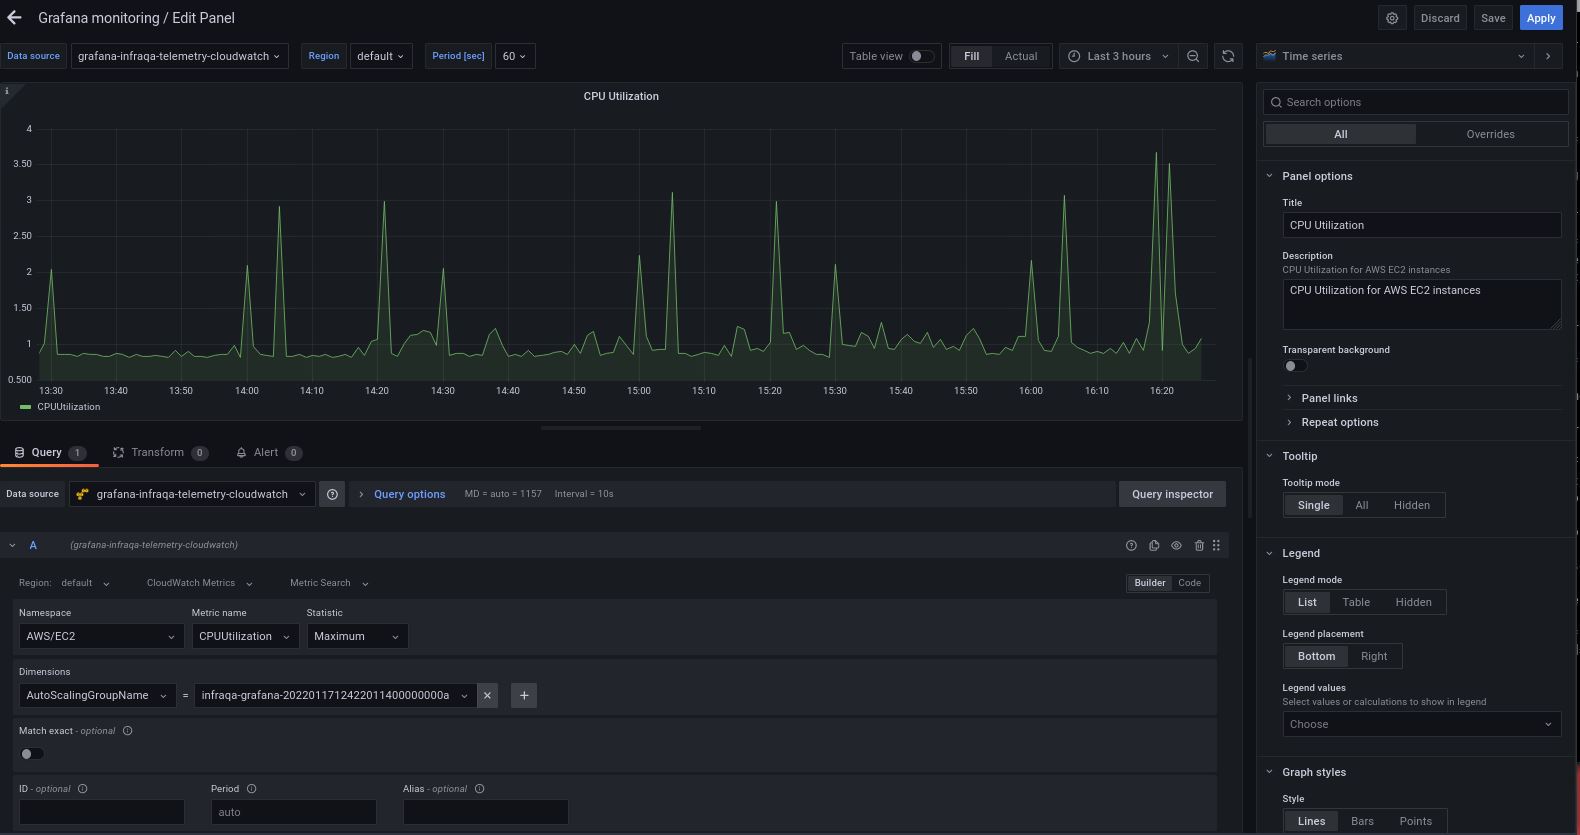The width and height of the screenshot is (1580, 835).
Task: Open Time series visualization picker
Action: point(1393,56)
